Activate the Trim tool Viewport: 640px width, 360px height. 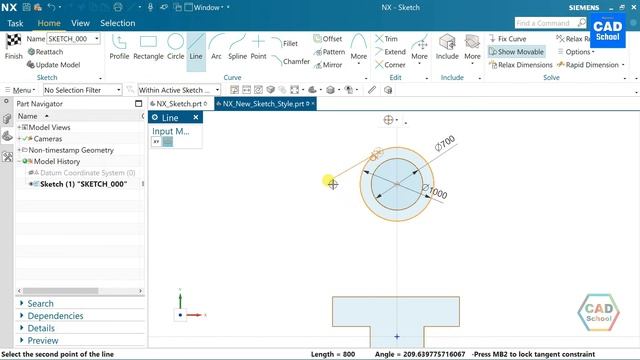tap(386, 39)
